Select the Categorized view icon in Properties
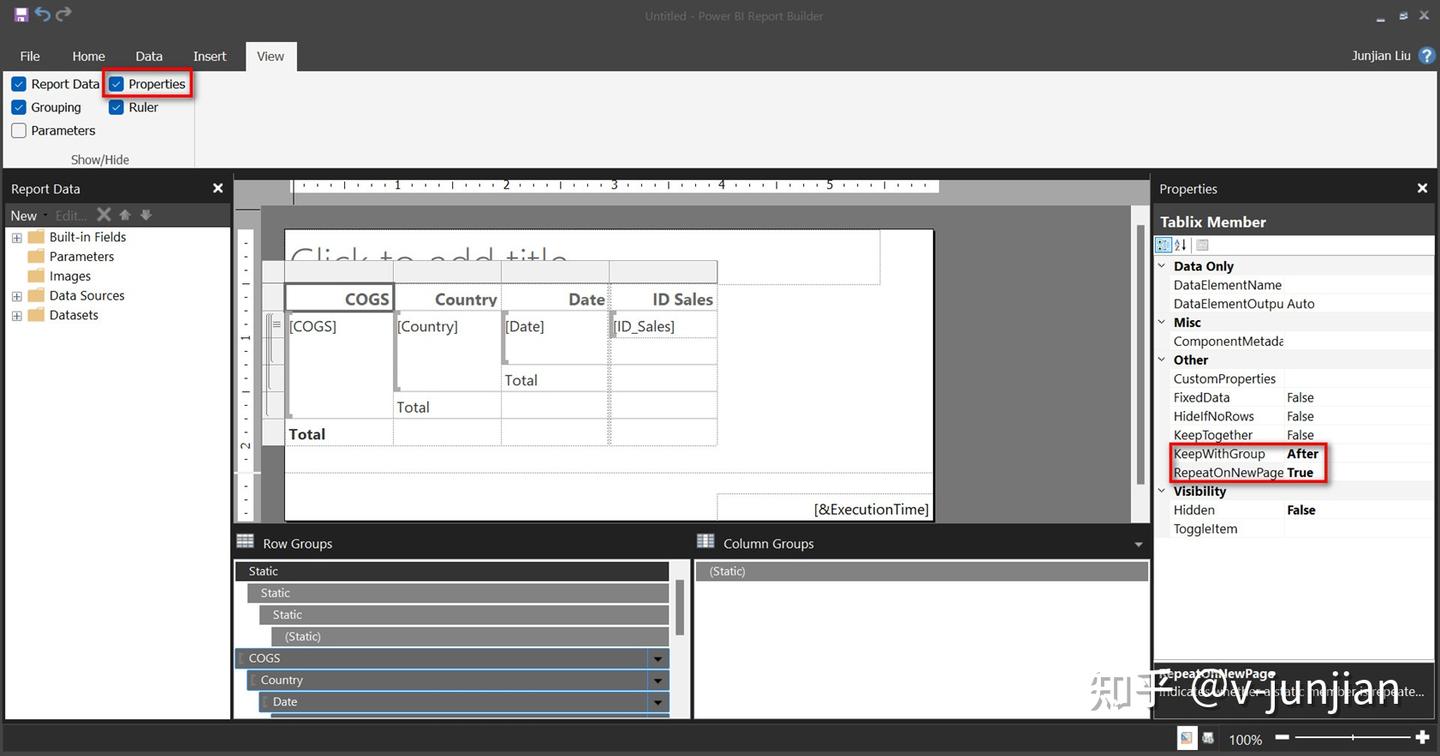This screenshot has width=1440, height=756. [1163, 245]
